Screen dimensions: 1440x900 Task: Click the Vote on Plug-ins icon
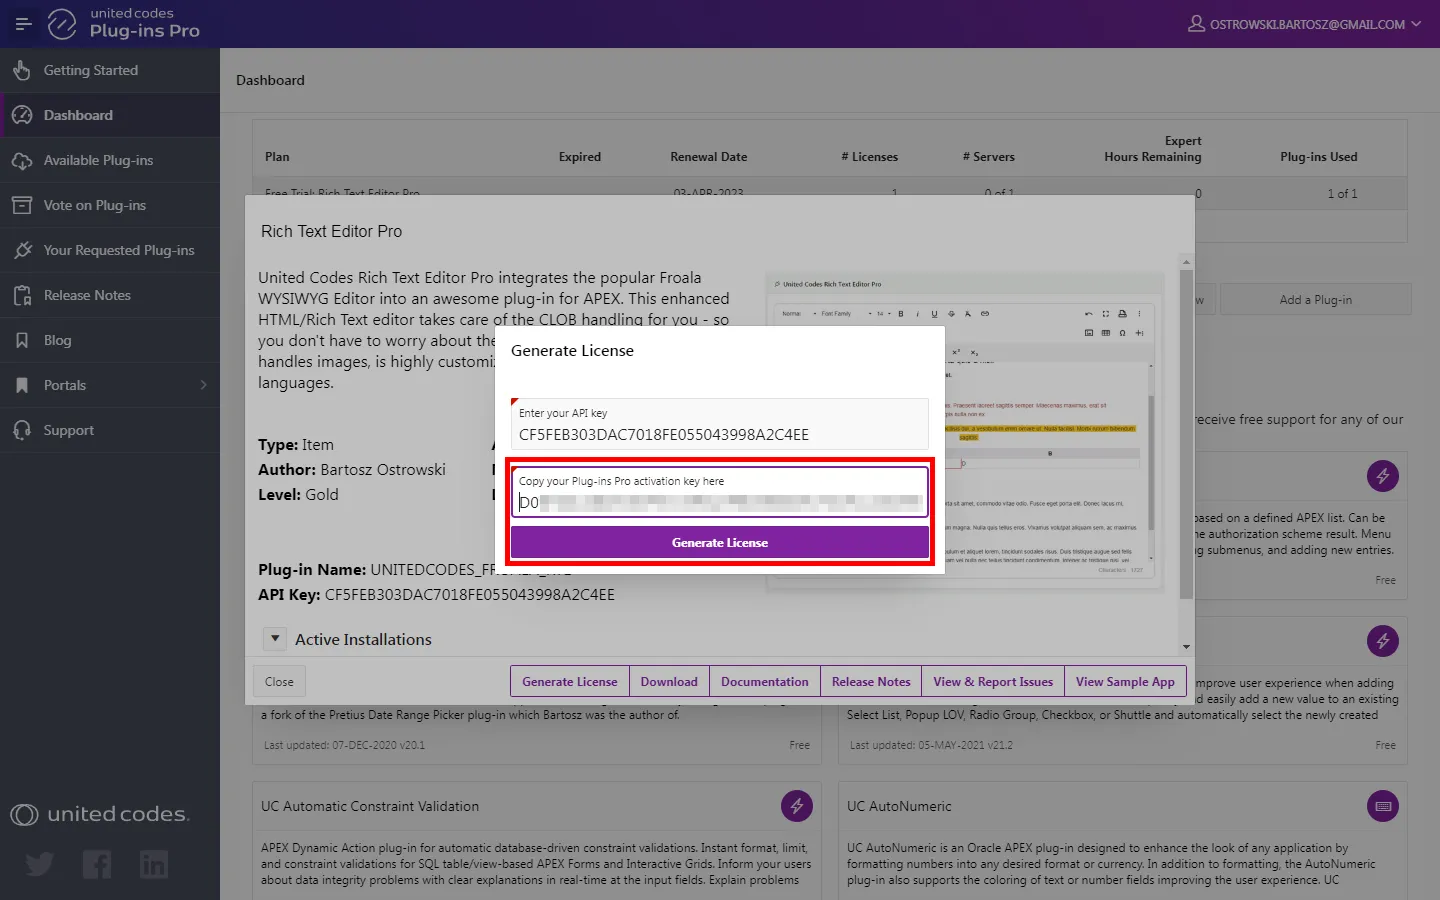coord(22,205)
